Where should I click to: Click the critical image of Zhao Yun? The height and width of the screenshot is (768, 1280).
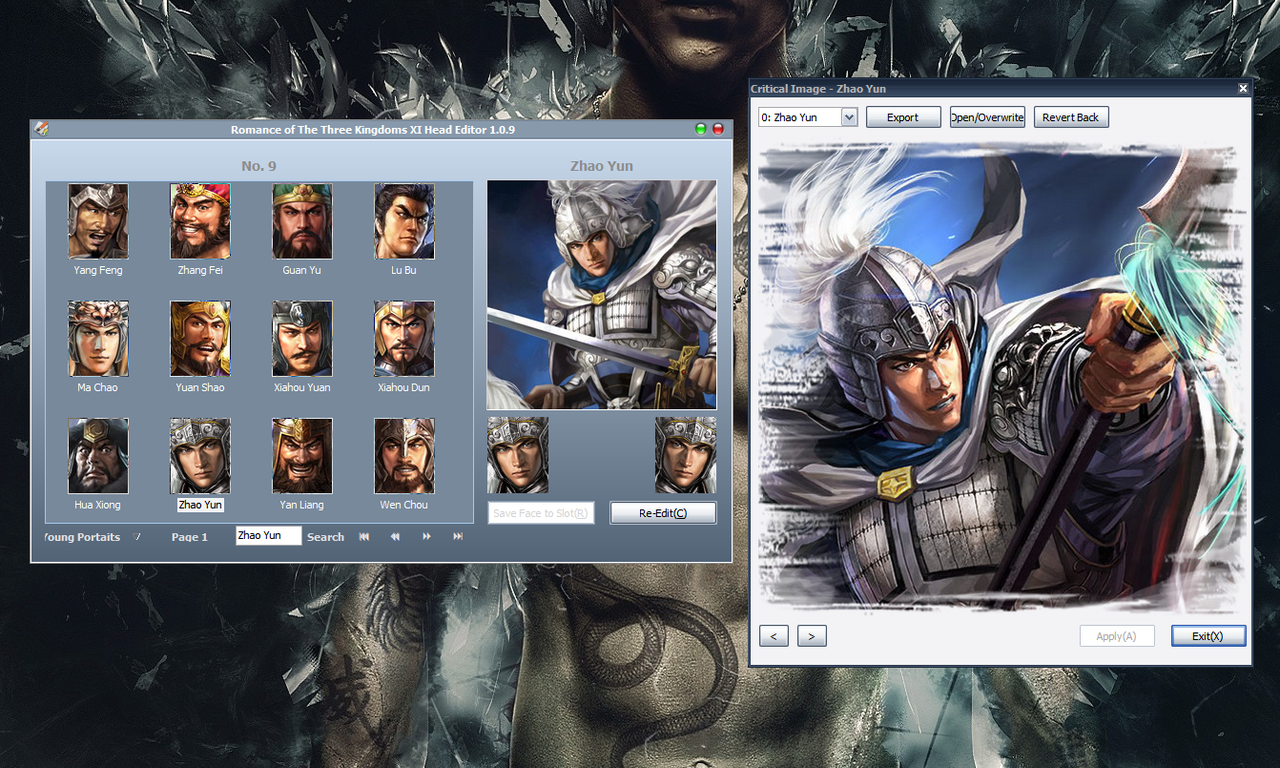(1003, 377)
